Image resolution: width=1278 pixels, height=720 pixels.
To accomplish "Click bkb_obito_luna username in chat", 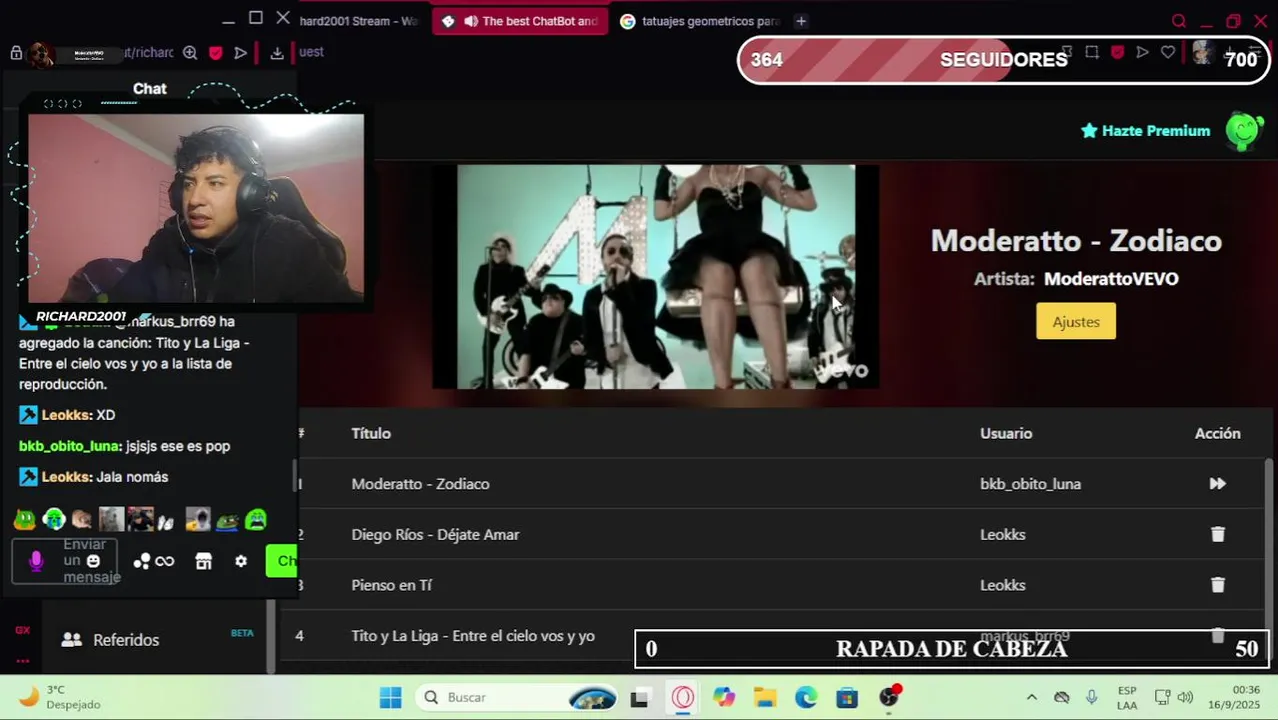I will [x=70, y=446].
